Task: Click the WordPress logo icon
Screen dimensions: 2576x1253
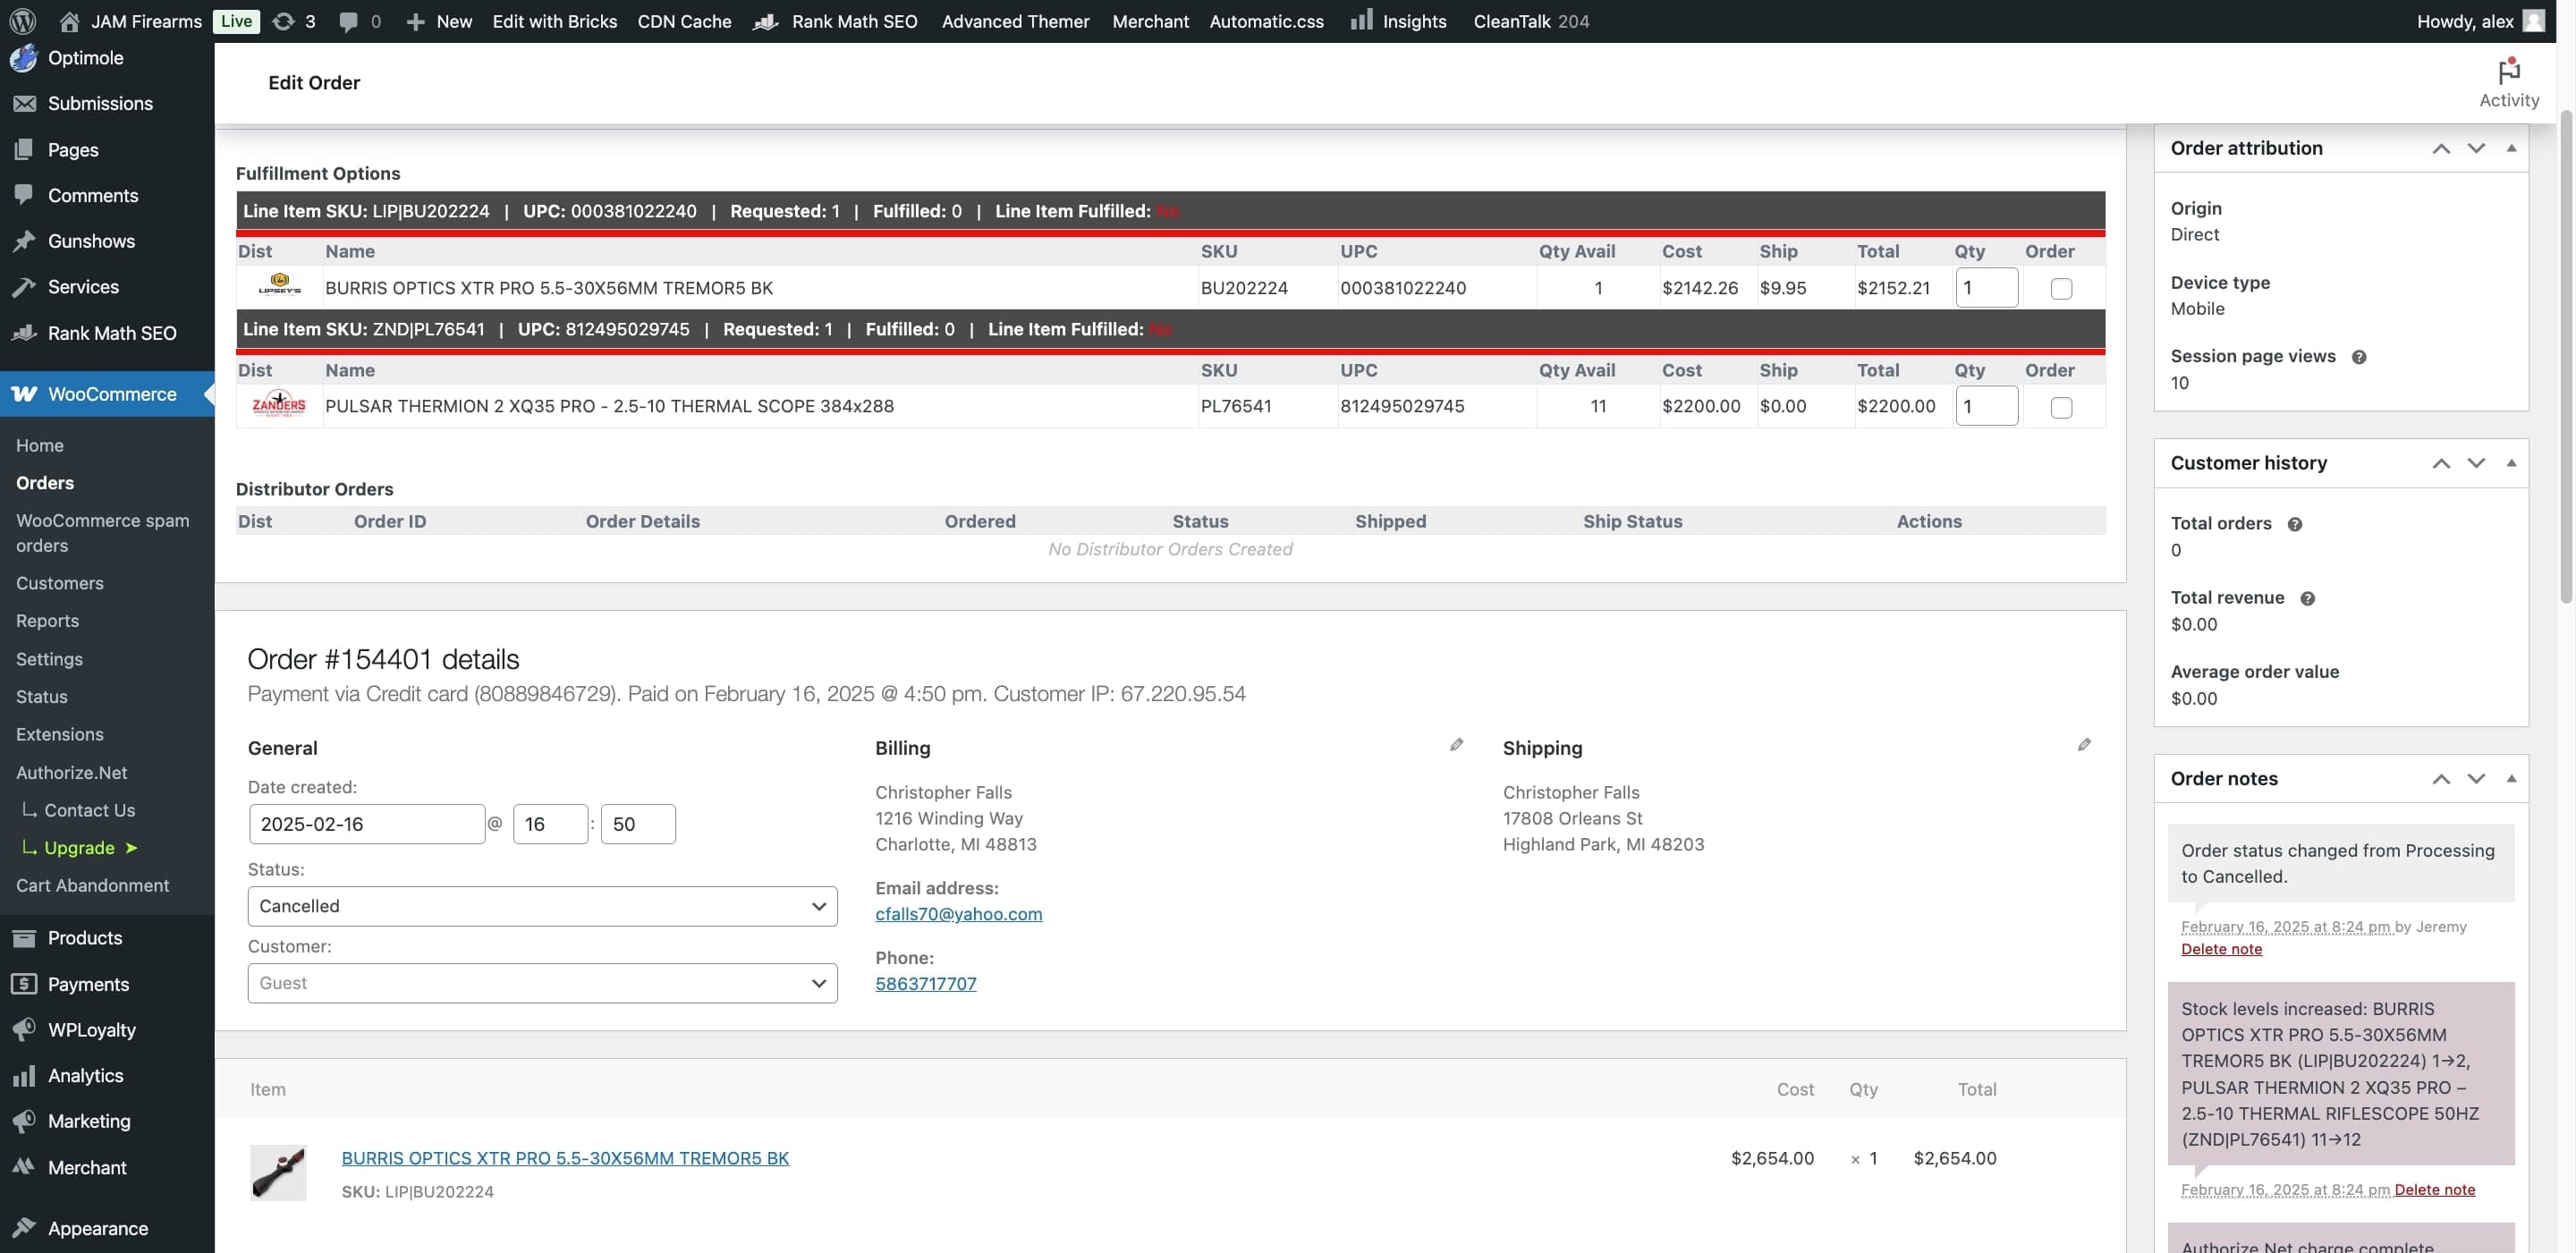Action: click(22, 21)
